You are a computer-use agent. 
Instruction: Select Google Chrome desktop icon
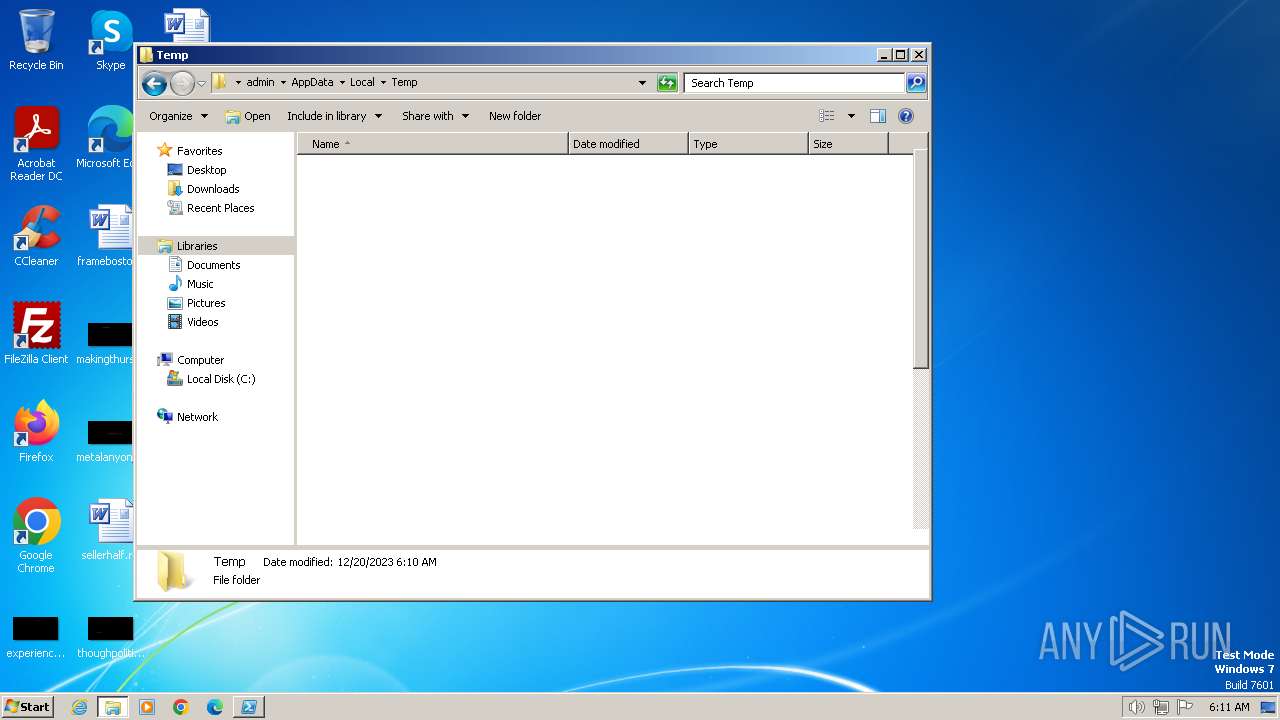[36, 536]
